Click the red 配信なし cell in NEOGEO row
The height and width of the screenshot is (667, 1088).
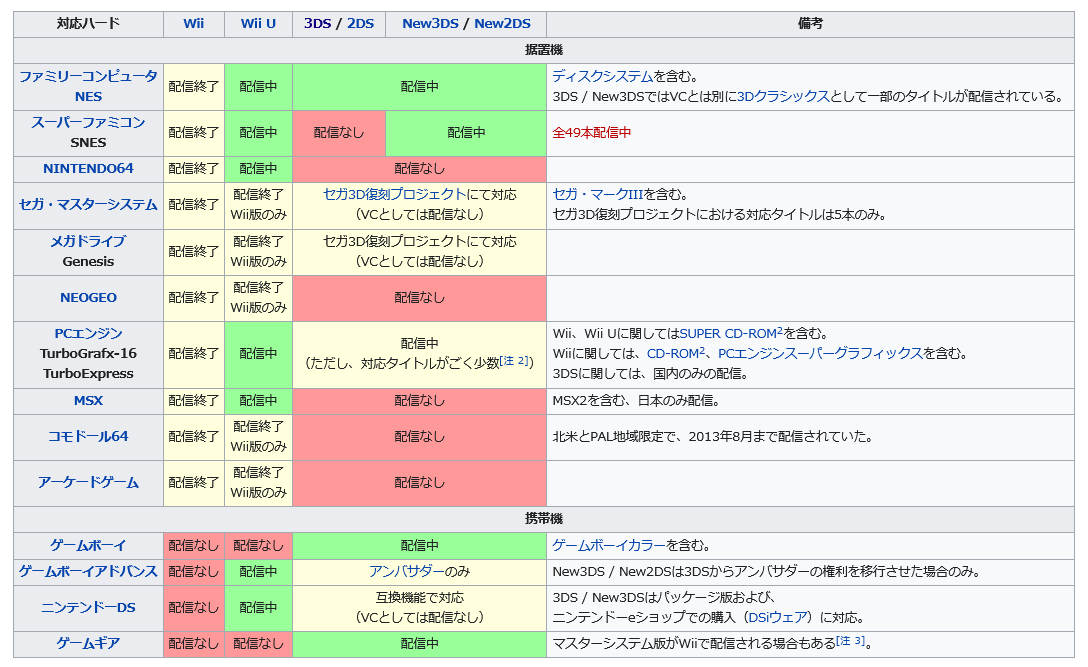pos(419,298)
